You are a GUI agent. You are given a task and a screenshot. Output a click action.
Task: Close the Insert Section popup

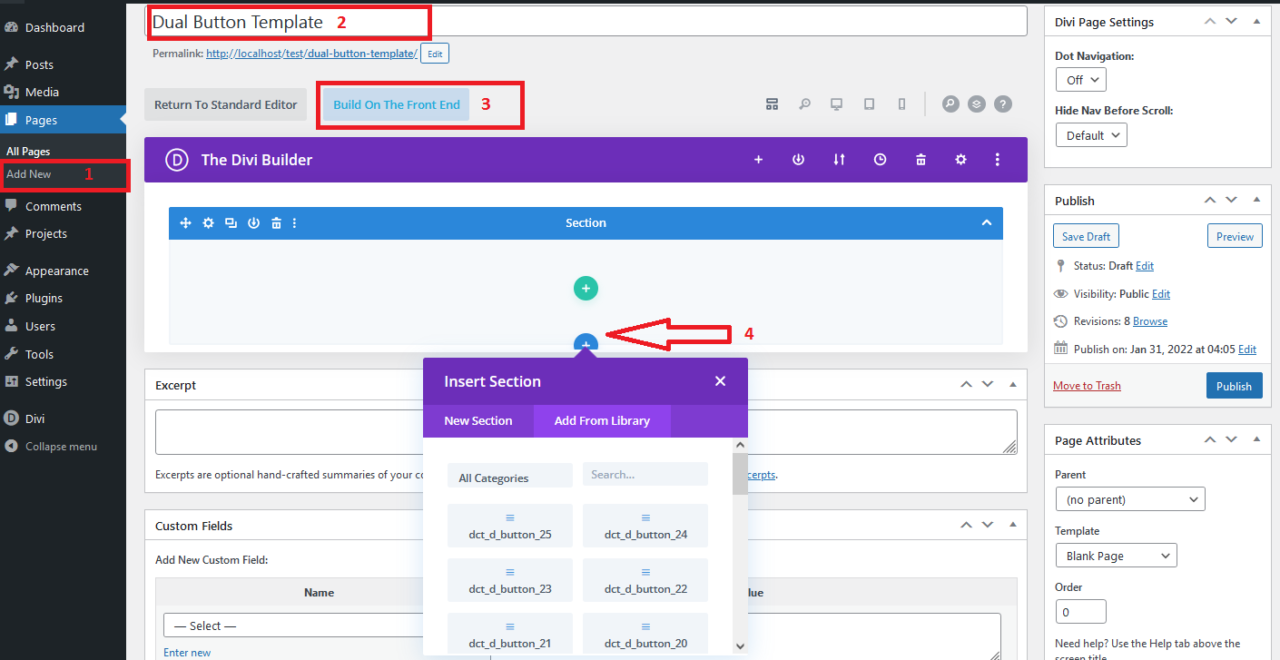[720, 381]
